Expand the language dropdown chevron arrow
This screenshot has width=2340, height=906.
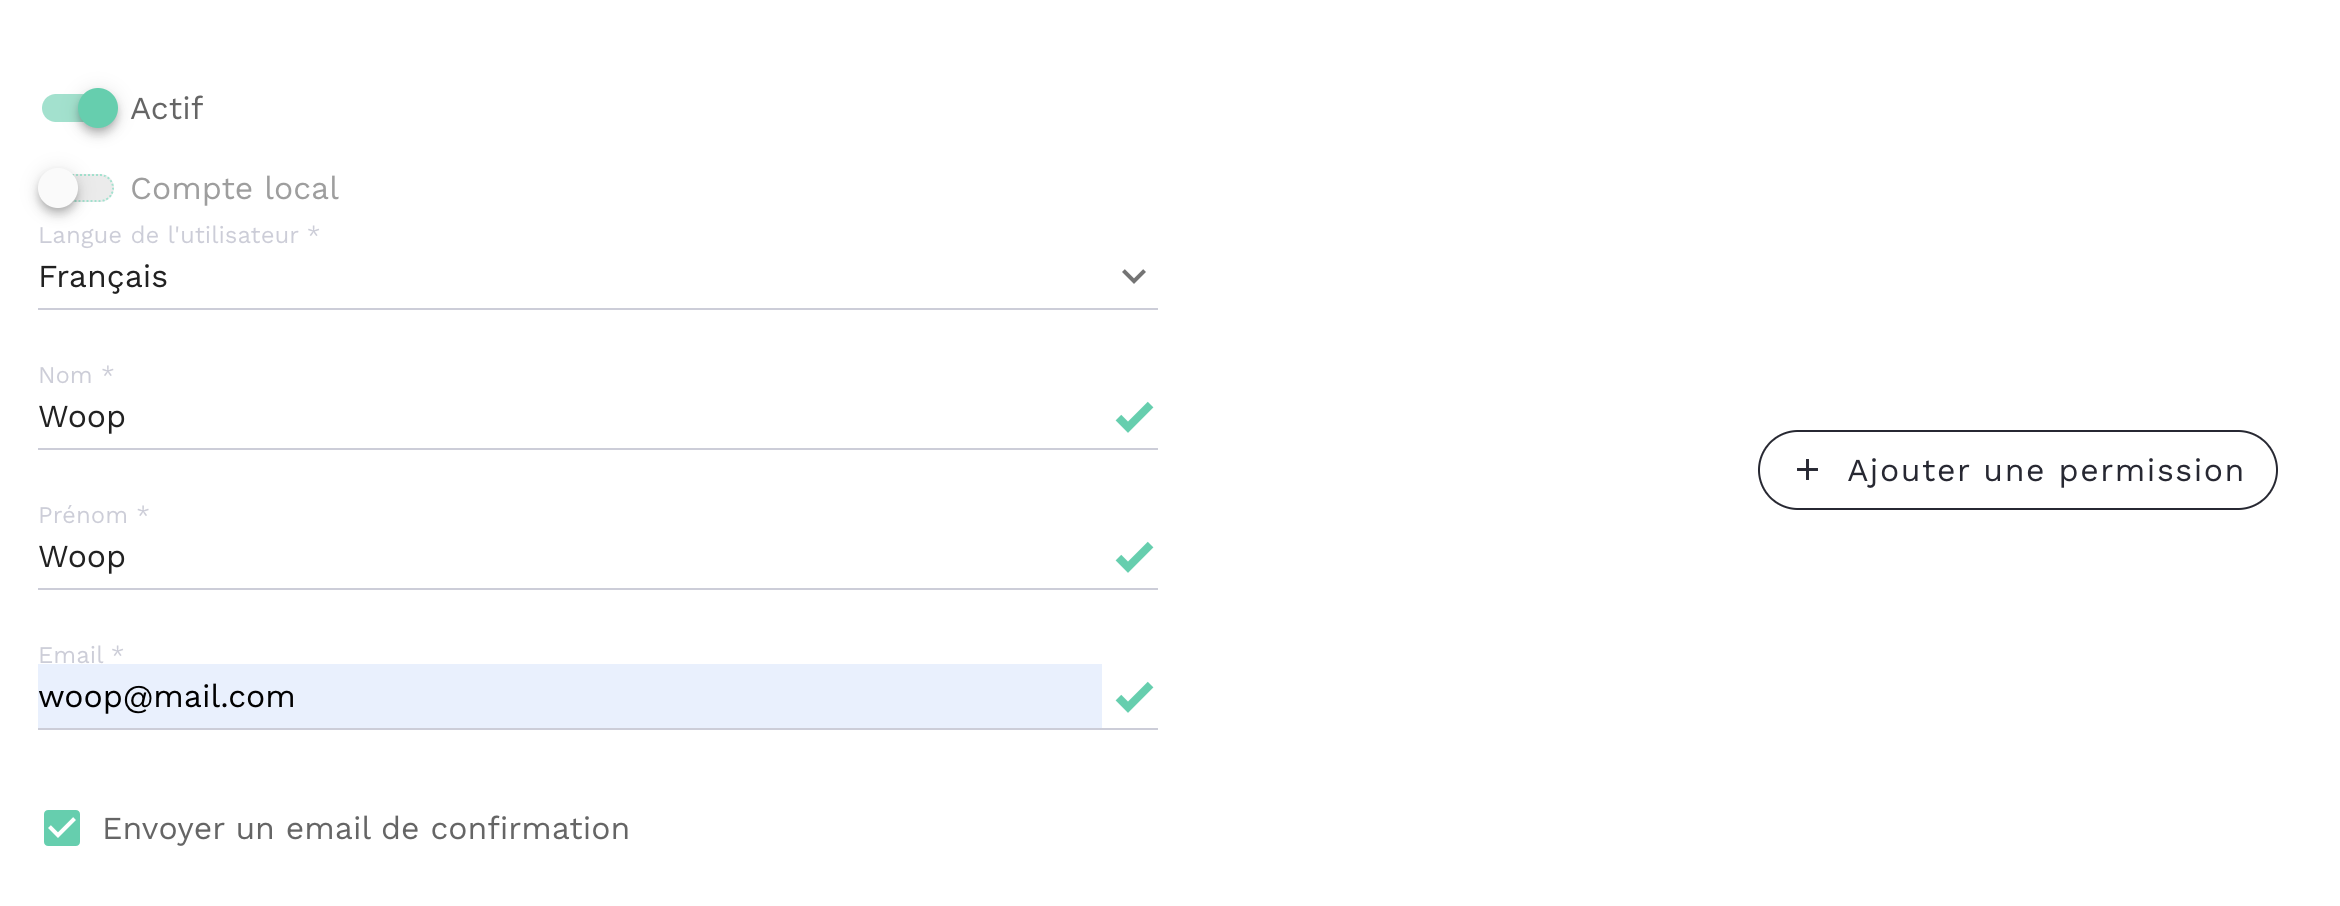[1133, 276]
